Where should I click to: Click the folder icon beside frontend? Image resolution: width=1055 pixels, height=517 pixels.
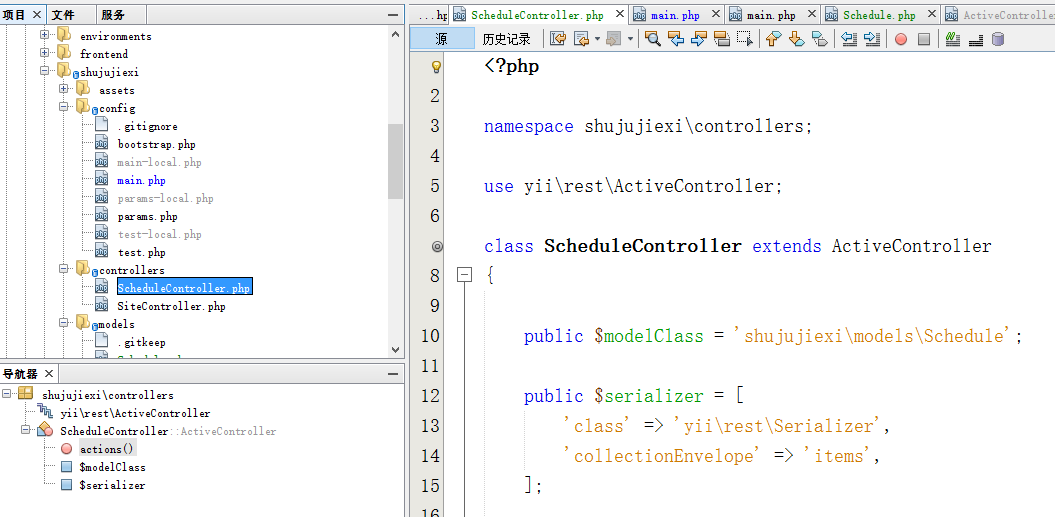pyautogui.click(x=64, y=53)
